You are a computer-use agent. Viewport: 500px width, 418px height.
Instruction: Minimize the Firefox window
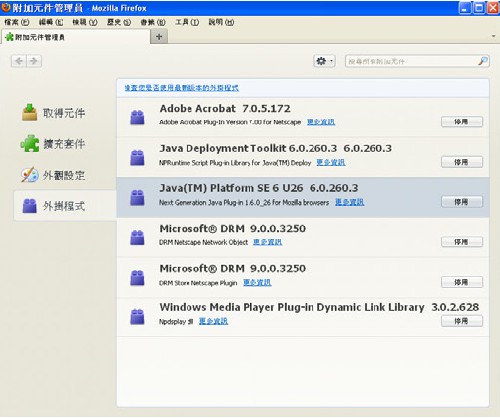(465, 8)
